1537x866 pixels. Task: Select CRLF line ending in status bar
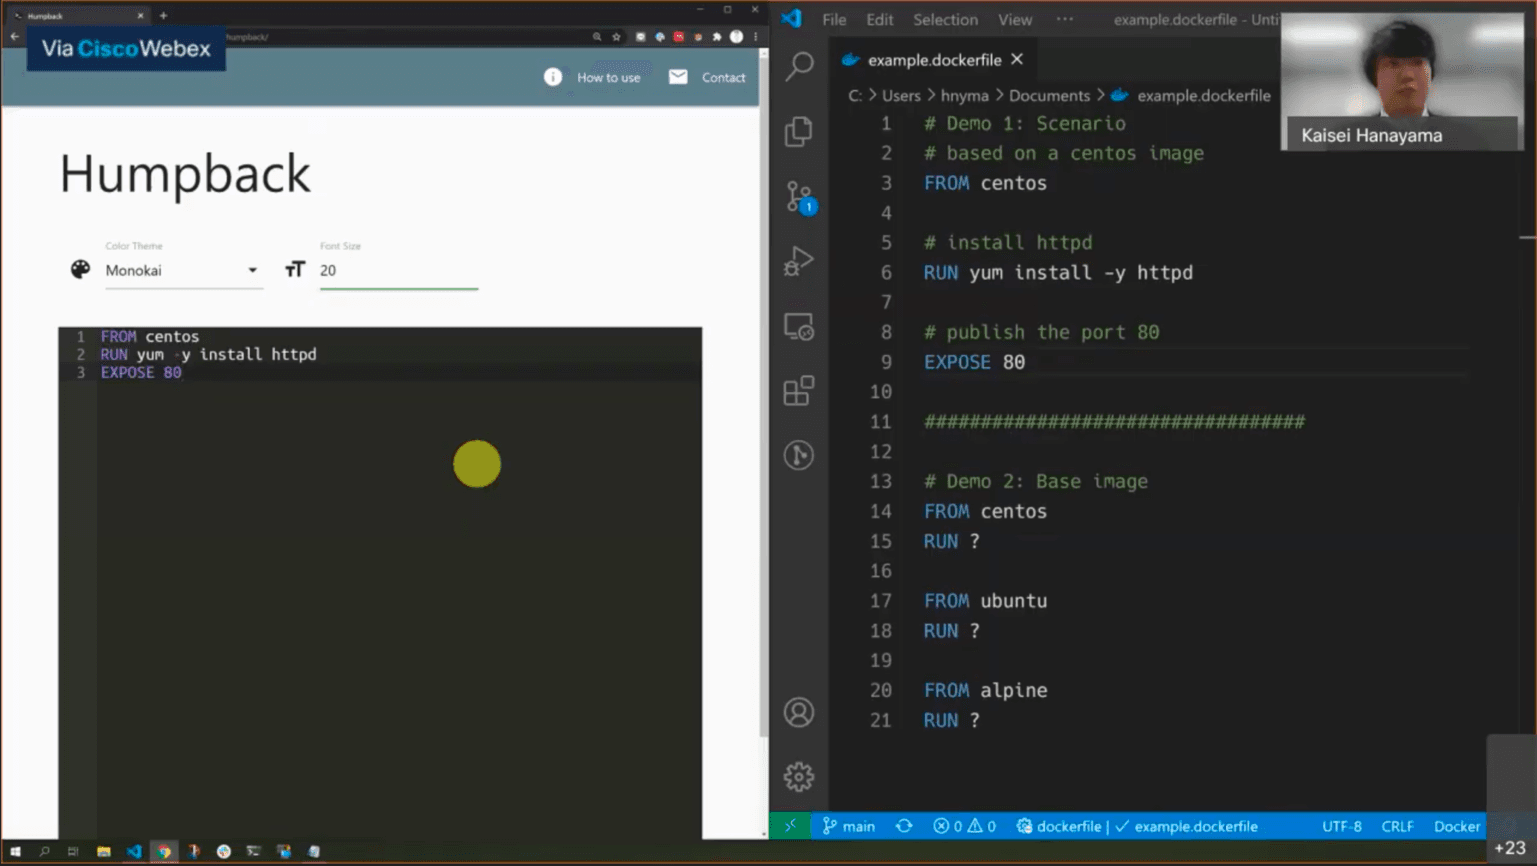pyautogui.click(x=1397, y=826)
